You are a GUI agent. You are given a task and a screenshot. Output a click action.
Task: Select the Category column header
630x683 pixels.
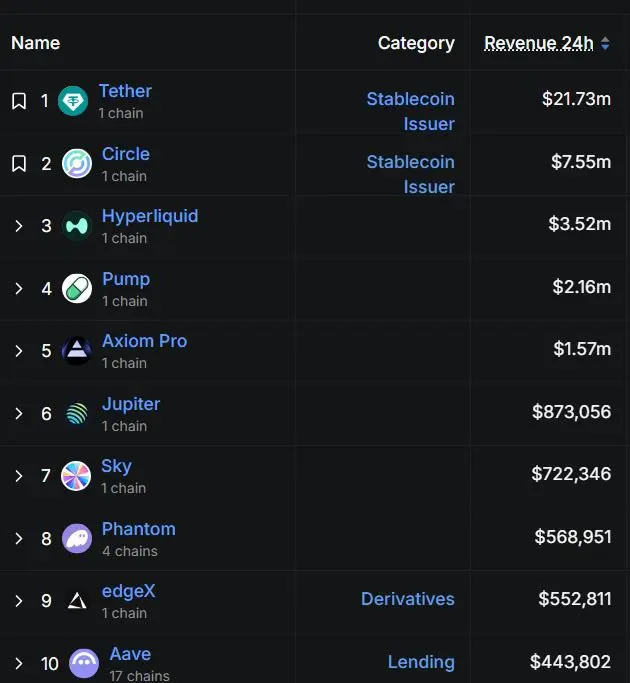pyautogui.click(x=416, y=43)
